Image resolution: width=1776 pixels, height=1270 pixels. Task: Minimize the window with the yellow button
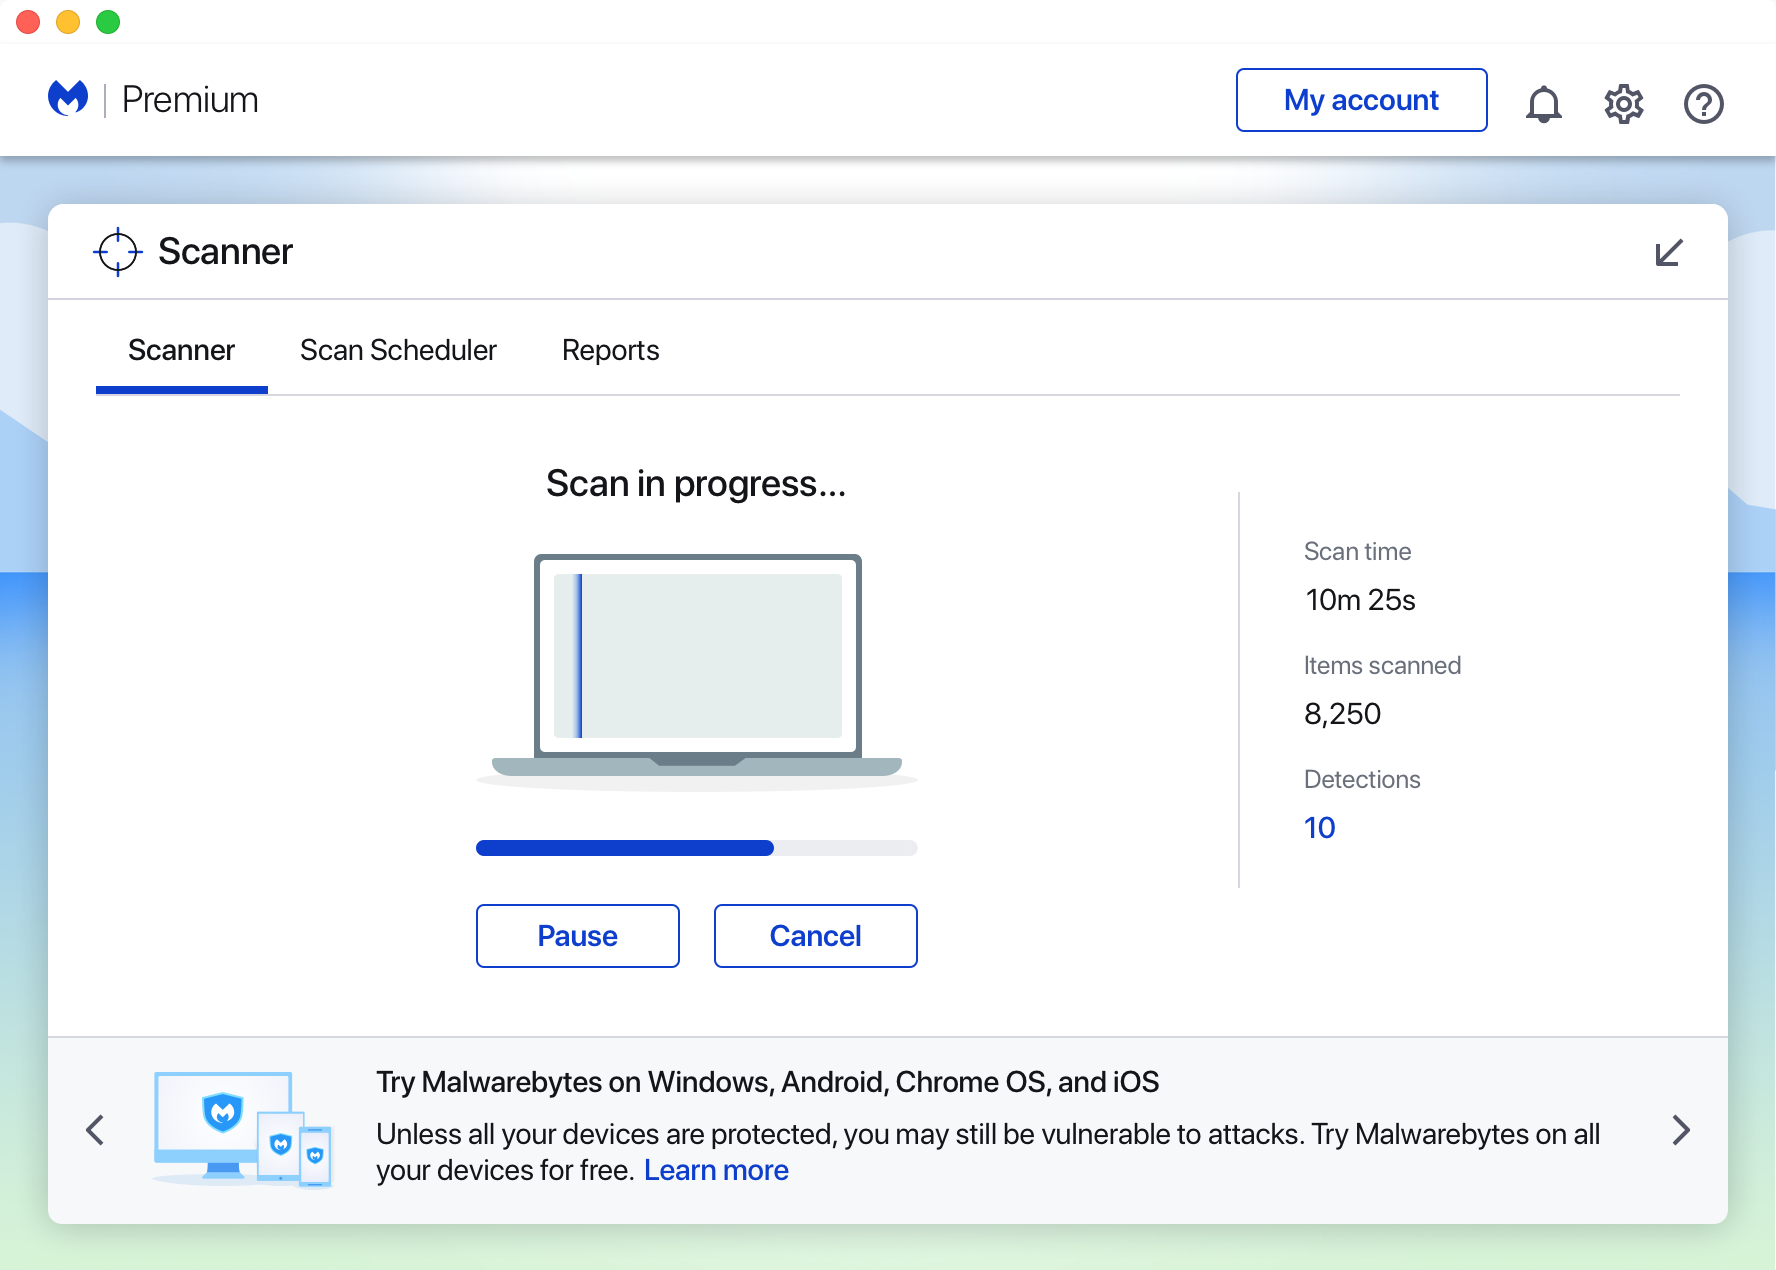coord(68,22)
